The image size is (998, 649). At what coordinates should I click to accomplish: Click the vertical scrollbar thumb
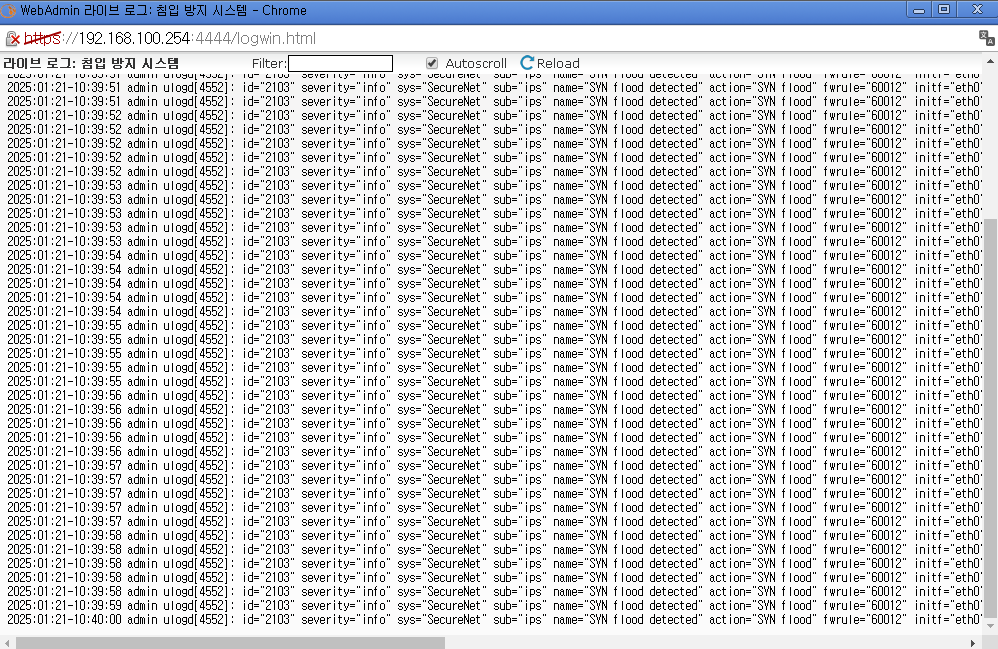[990, 418]
